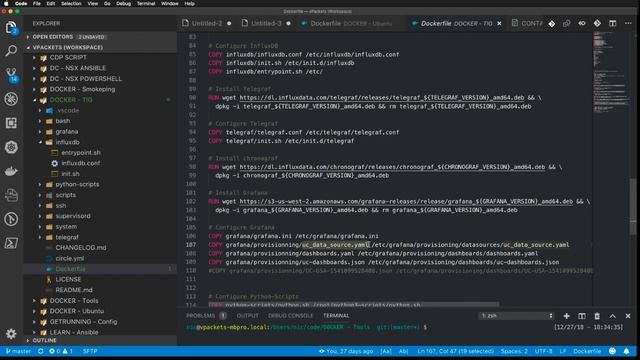Open circle.yml file
The width and height of the screenshot is (640, 360).
tap(70, 258)
